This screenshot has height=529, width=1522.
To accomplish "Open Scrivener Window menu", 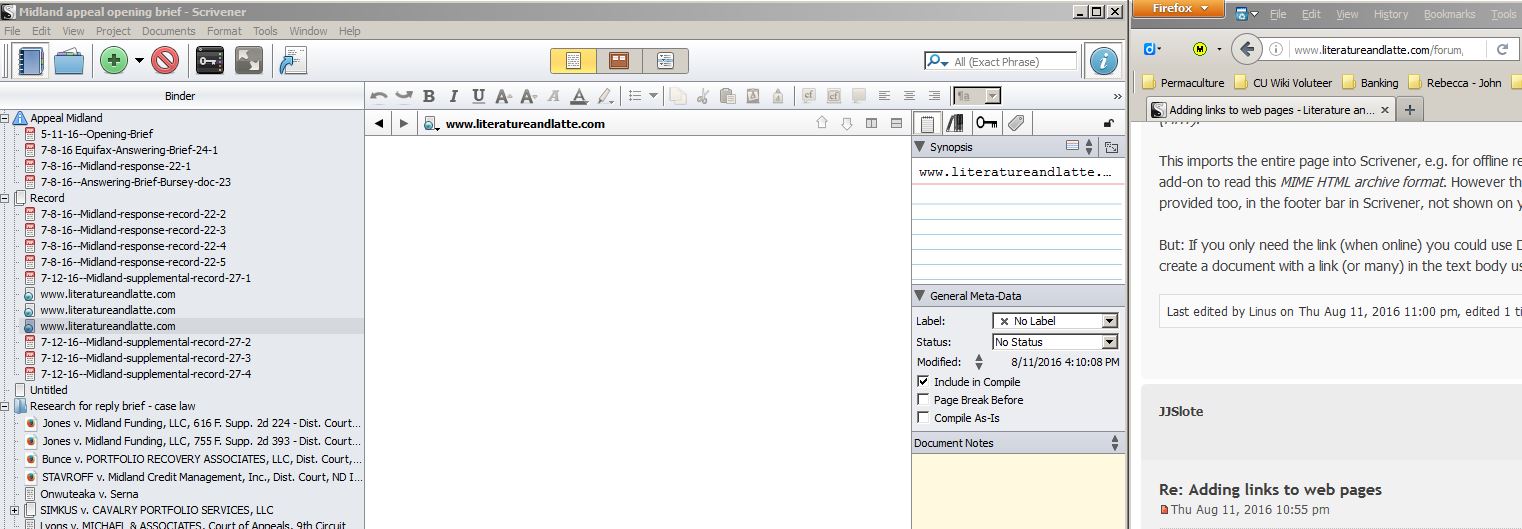I will [308, 31].
